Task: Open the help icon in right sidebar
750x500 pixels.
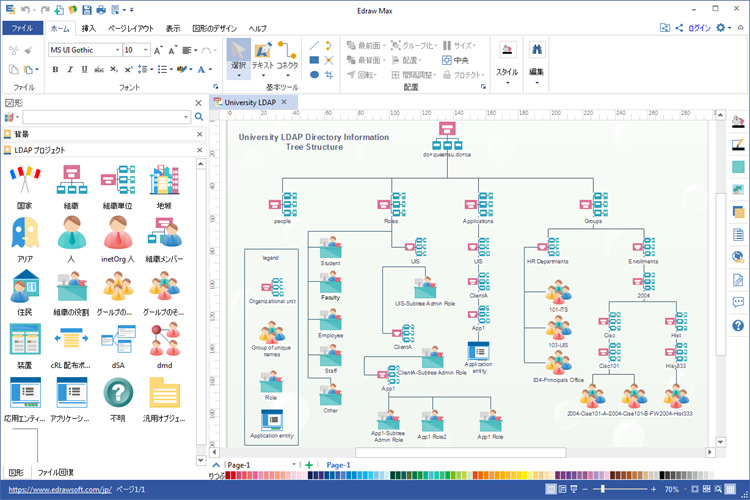Action: (x=738, y=325)
